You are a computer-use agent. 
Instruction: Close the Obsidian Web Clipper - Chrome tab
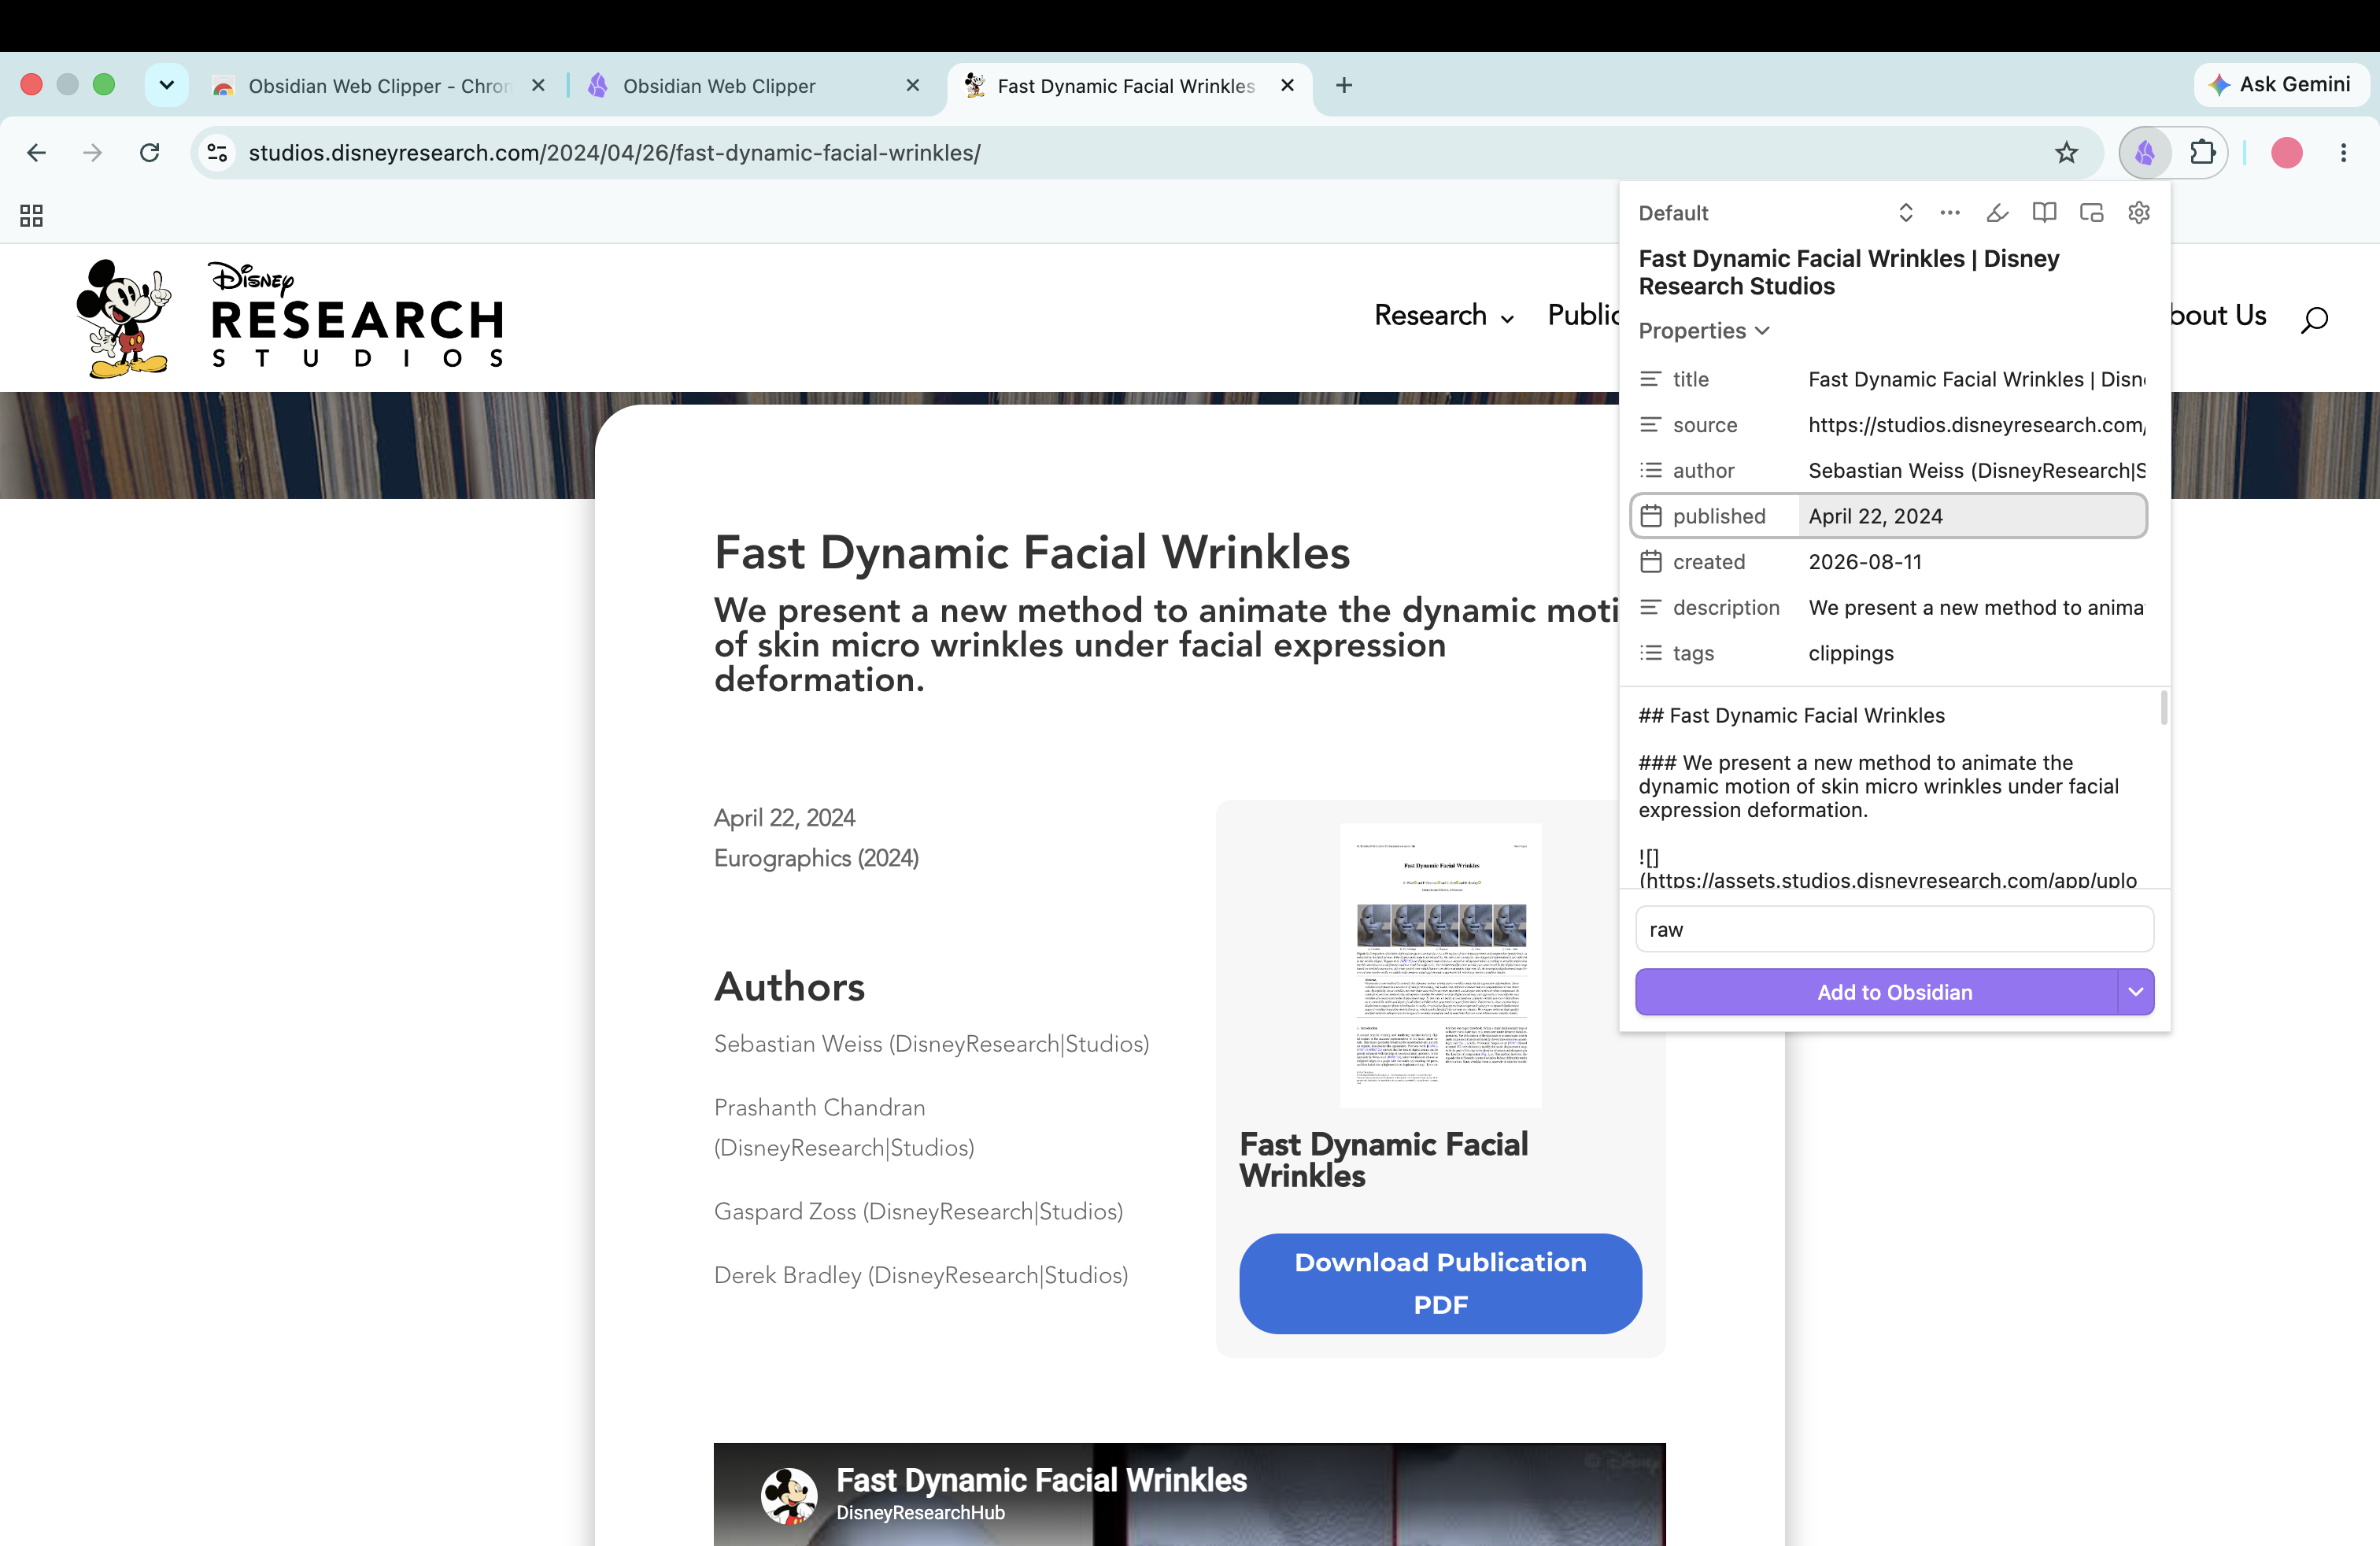click(x=538, y=86)
